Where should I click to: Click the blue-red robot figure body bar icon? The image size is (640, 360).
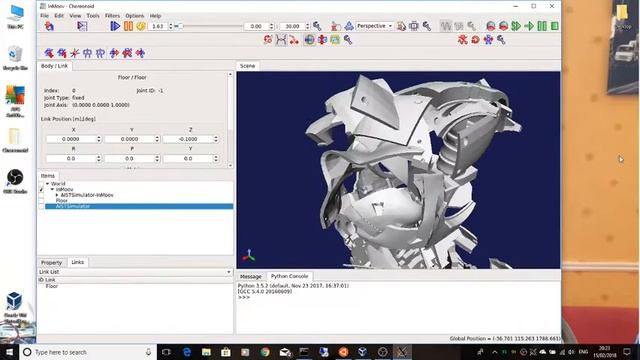coord(488,40)
